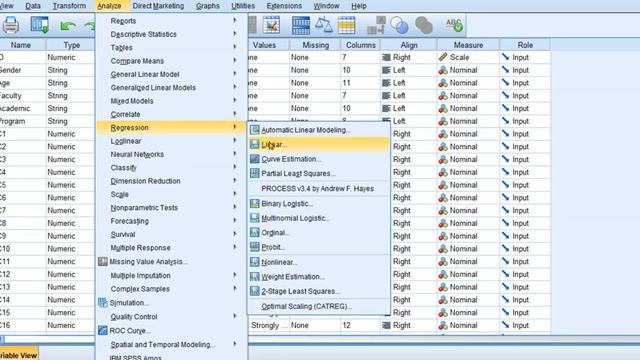The image size is (640, 360).
Task: Click the Columns cell showing 11
Action: point(360,83)
